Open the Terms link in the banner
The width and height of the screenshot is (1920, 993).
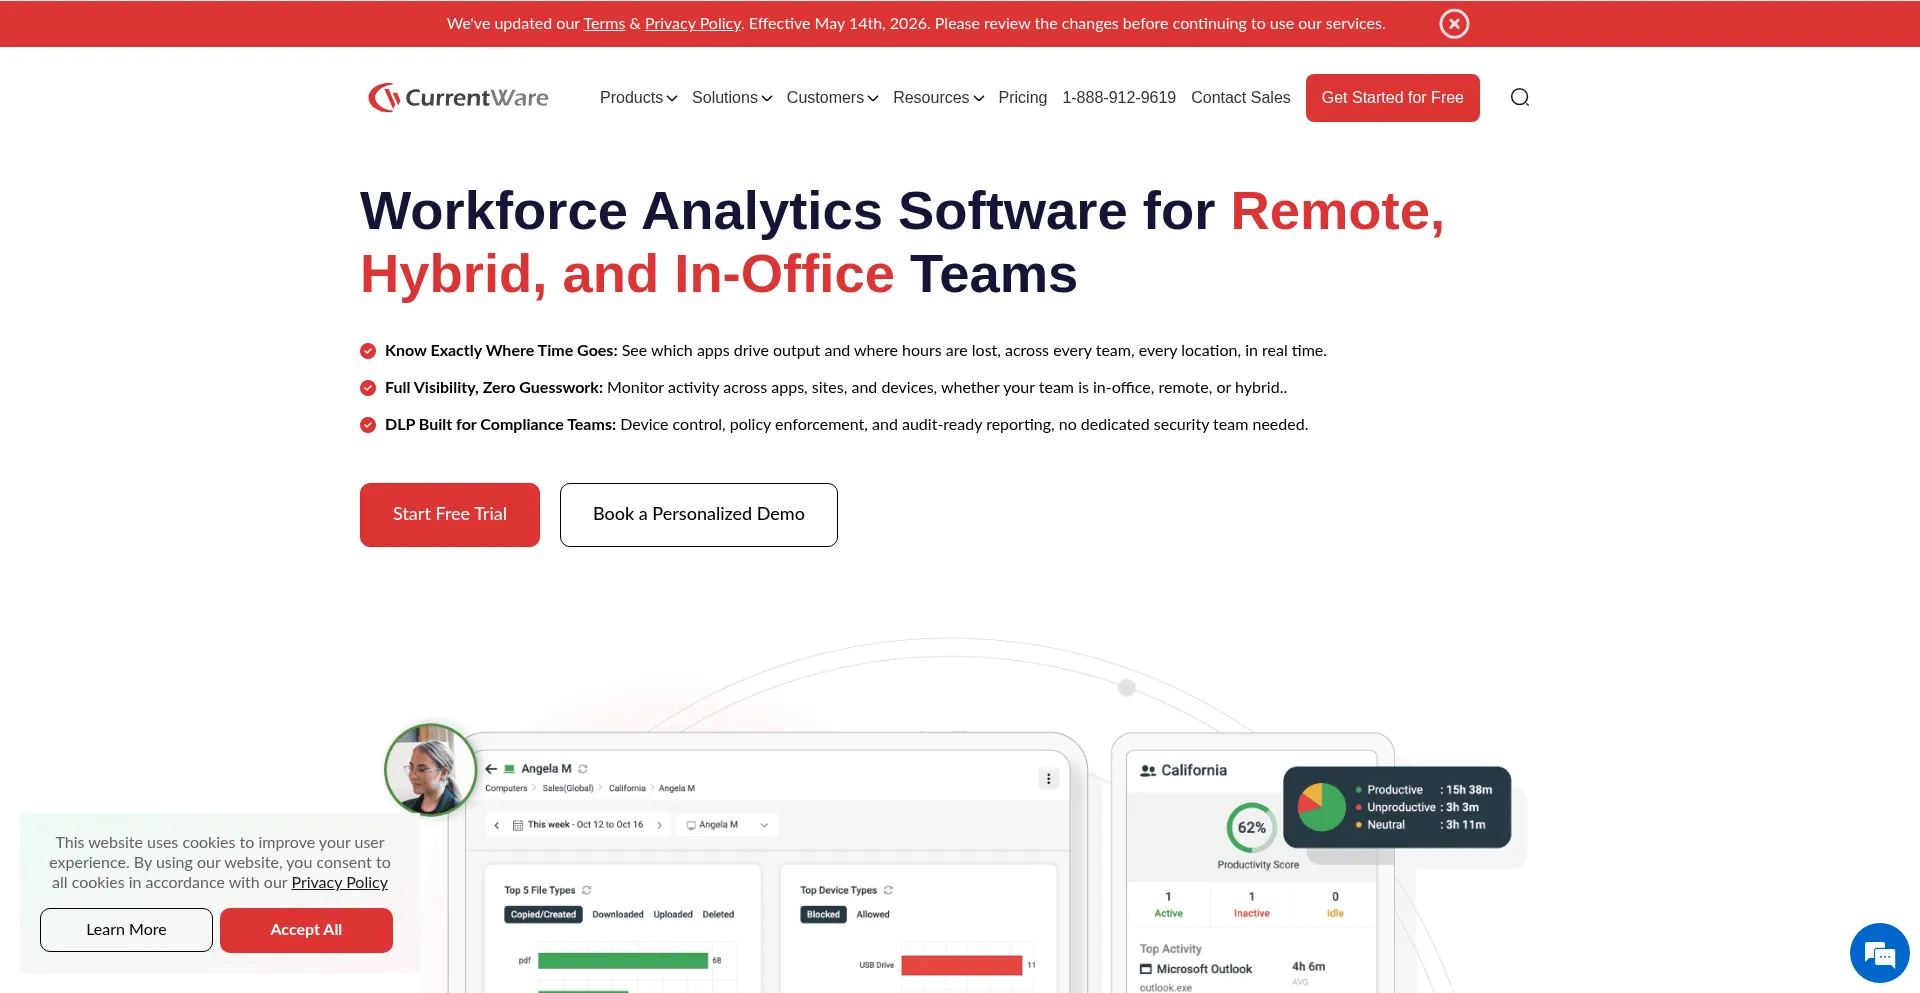point(604,23)
